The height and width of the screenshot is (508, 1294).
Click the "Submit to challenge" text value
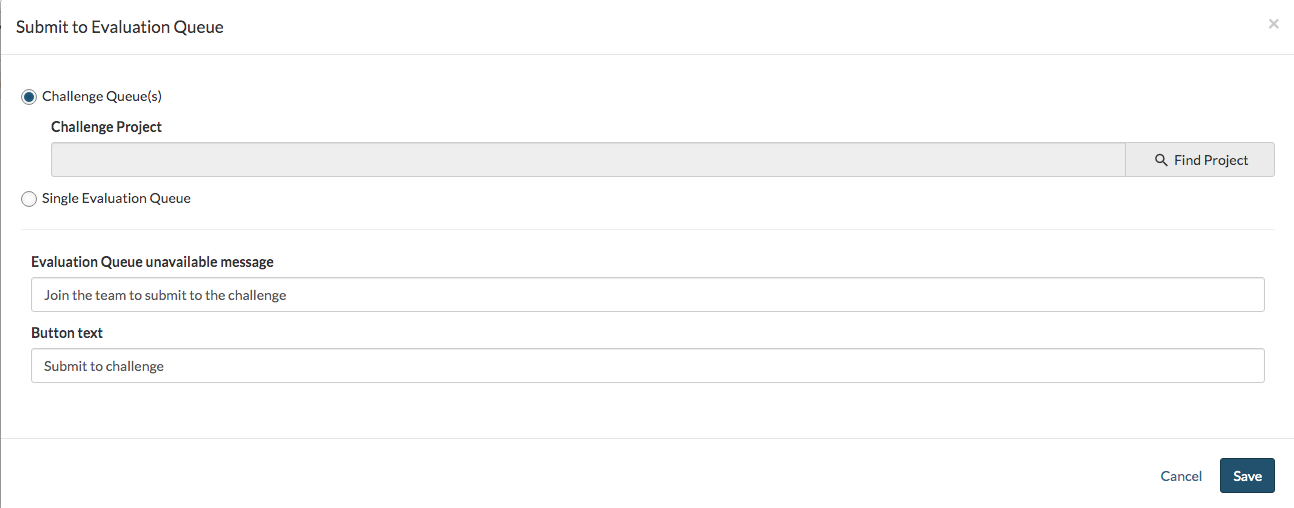[104, 366]
